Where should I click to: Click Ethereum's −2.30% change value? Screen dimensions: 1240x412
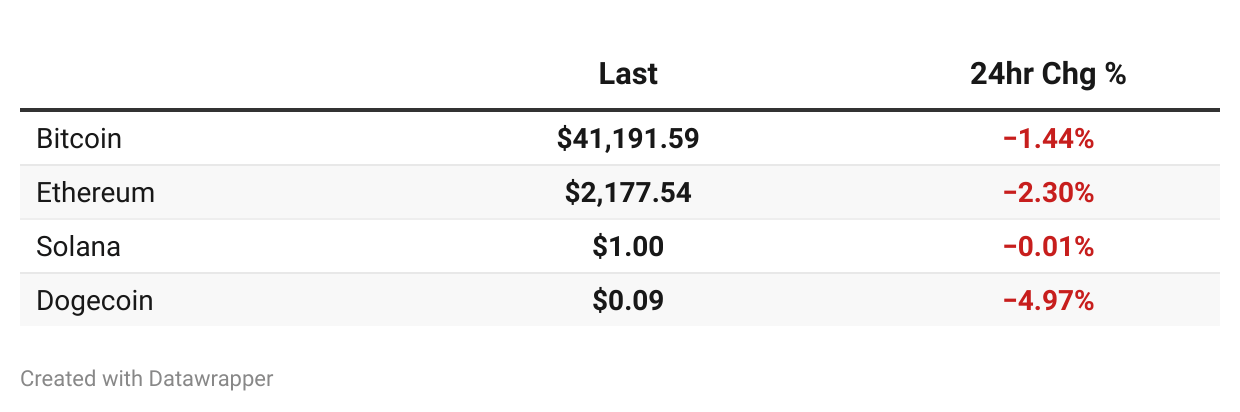pos(1048,193)
